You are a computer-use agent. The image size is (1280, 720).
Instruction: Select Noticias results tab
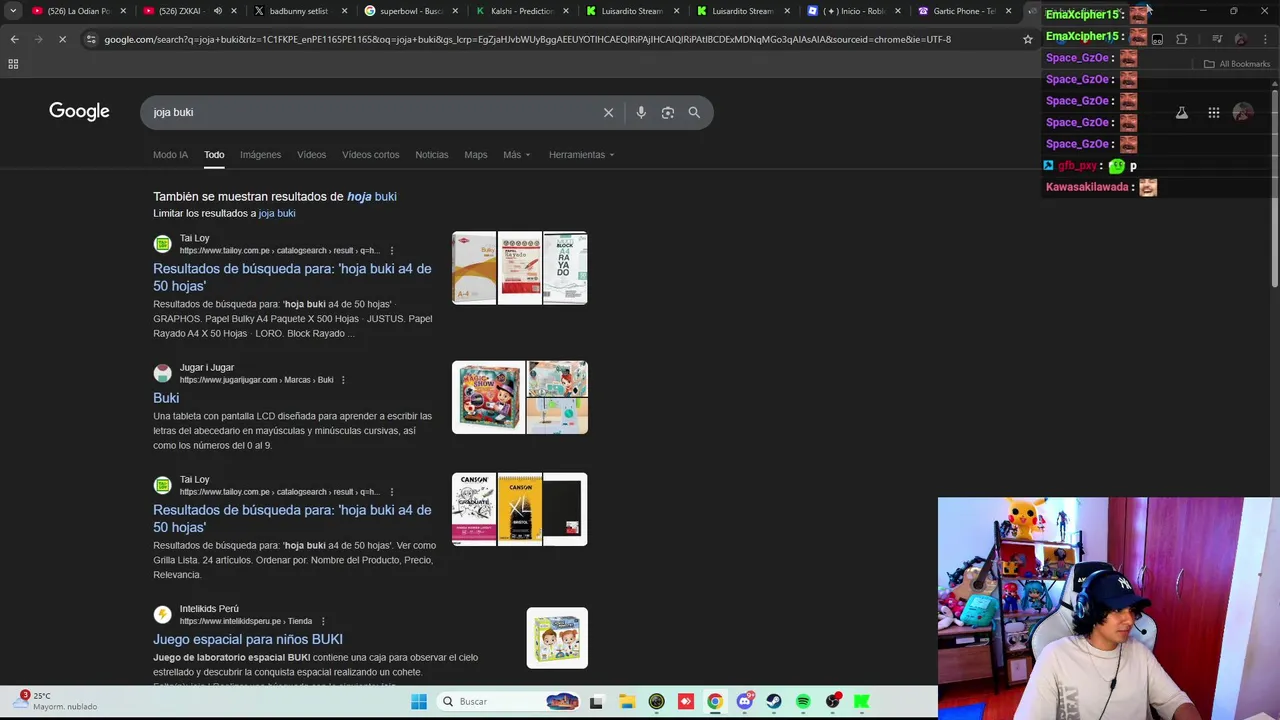432,155
